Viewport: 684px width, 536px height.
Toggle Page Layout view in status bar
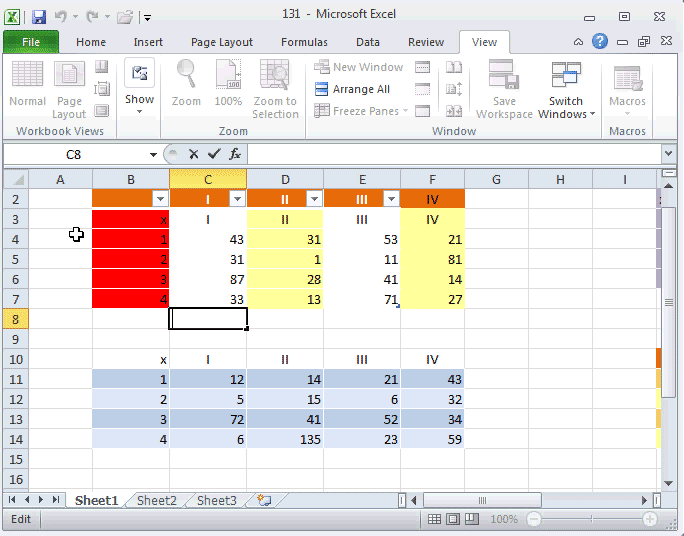(453, 520)
